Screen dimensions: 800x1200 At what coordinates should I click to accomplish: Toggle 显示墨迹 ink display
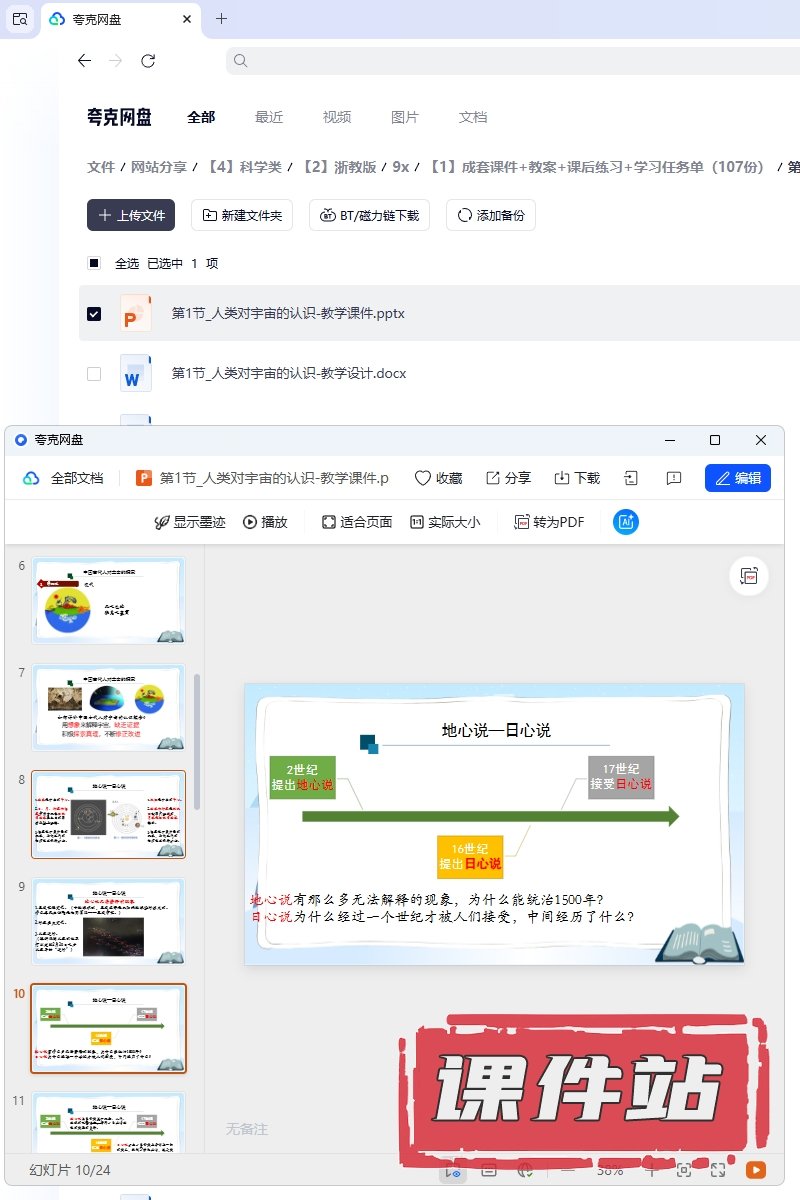189,522
